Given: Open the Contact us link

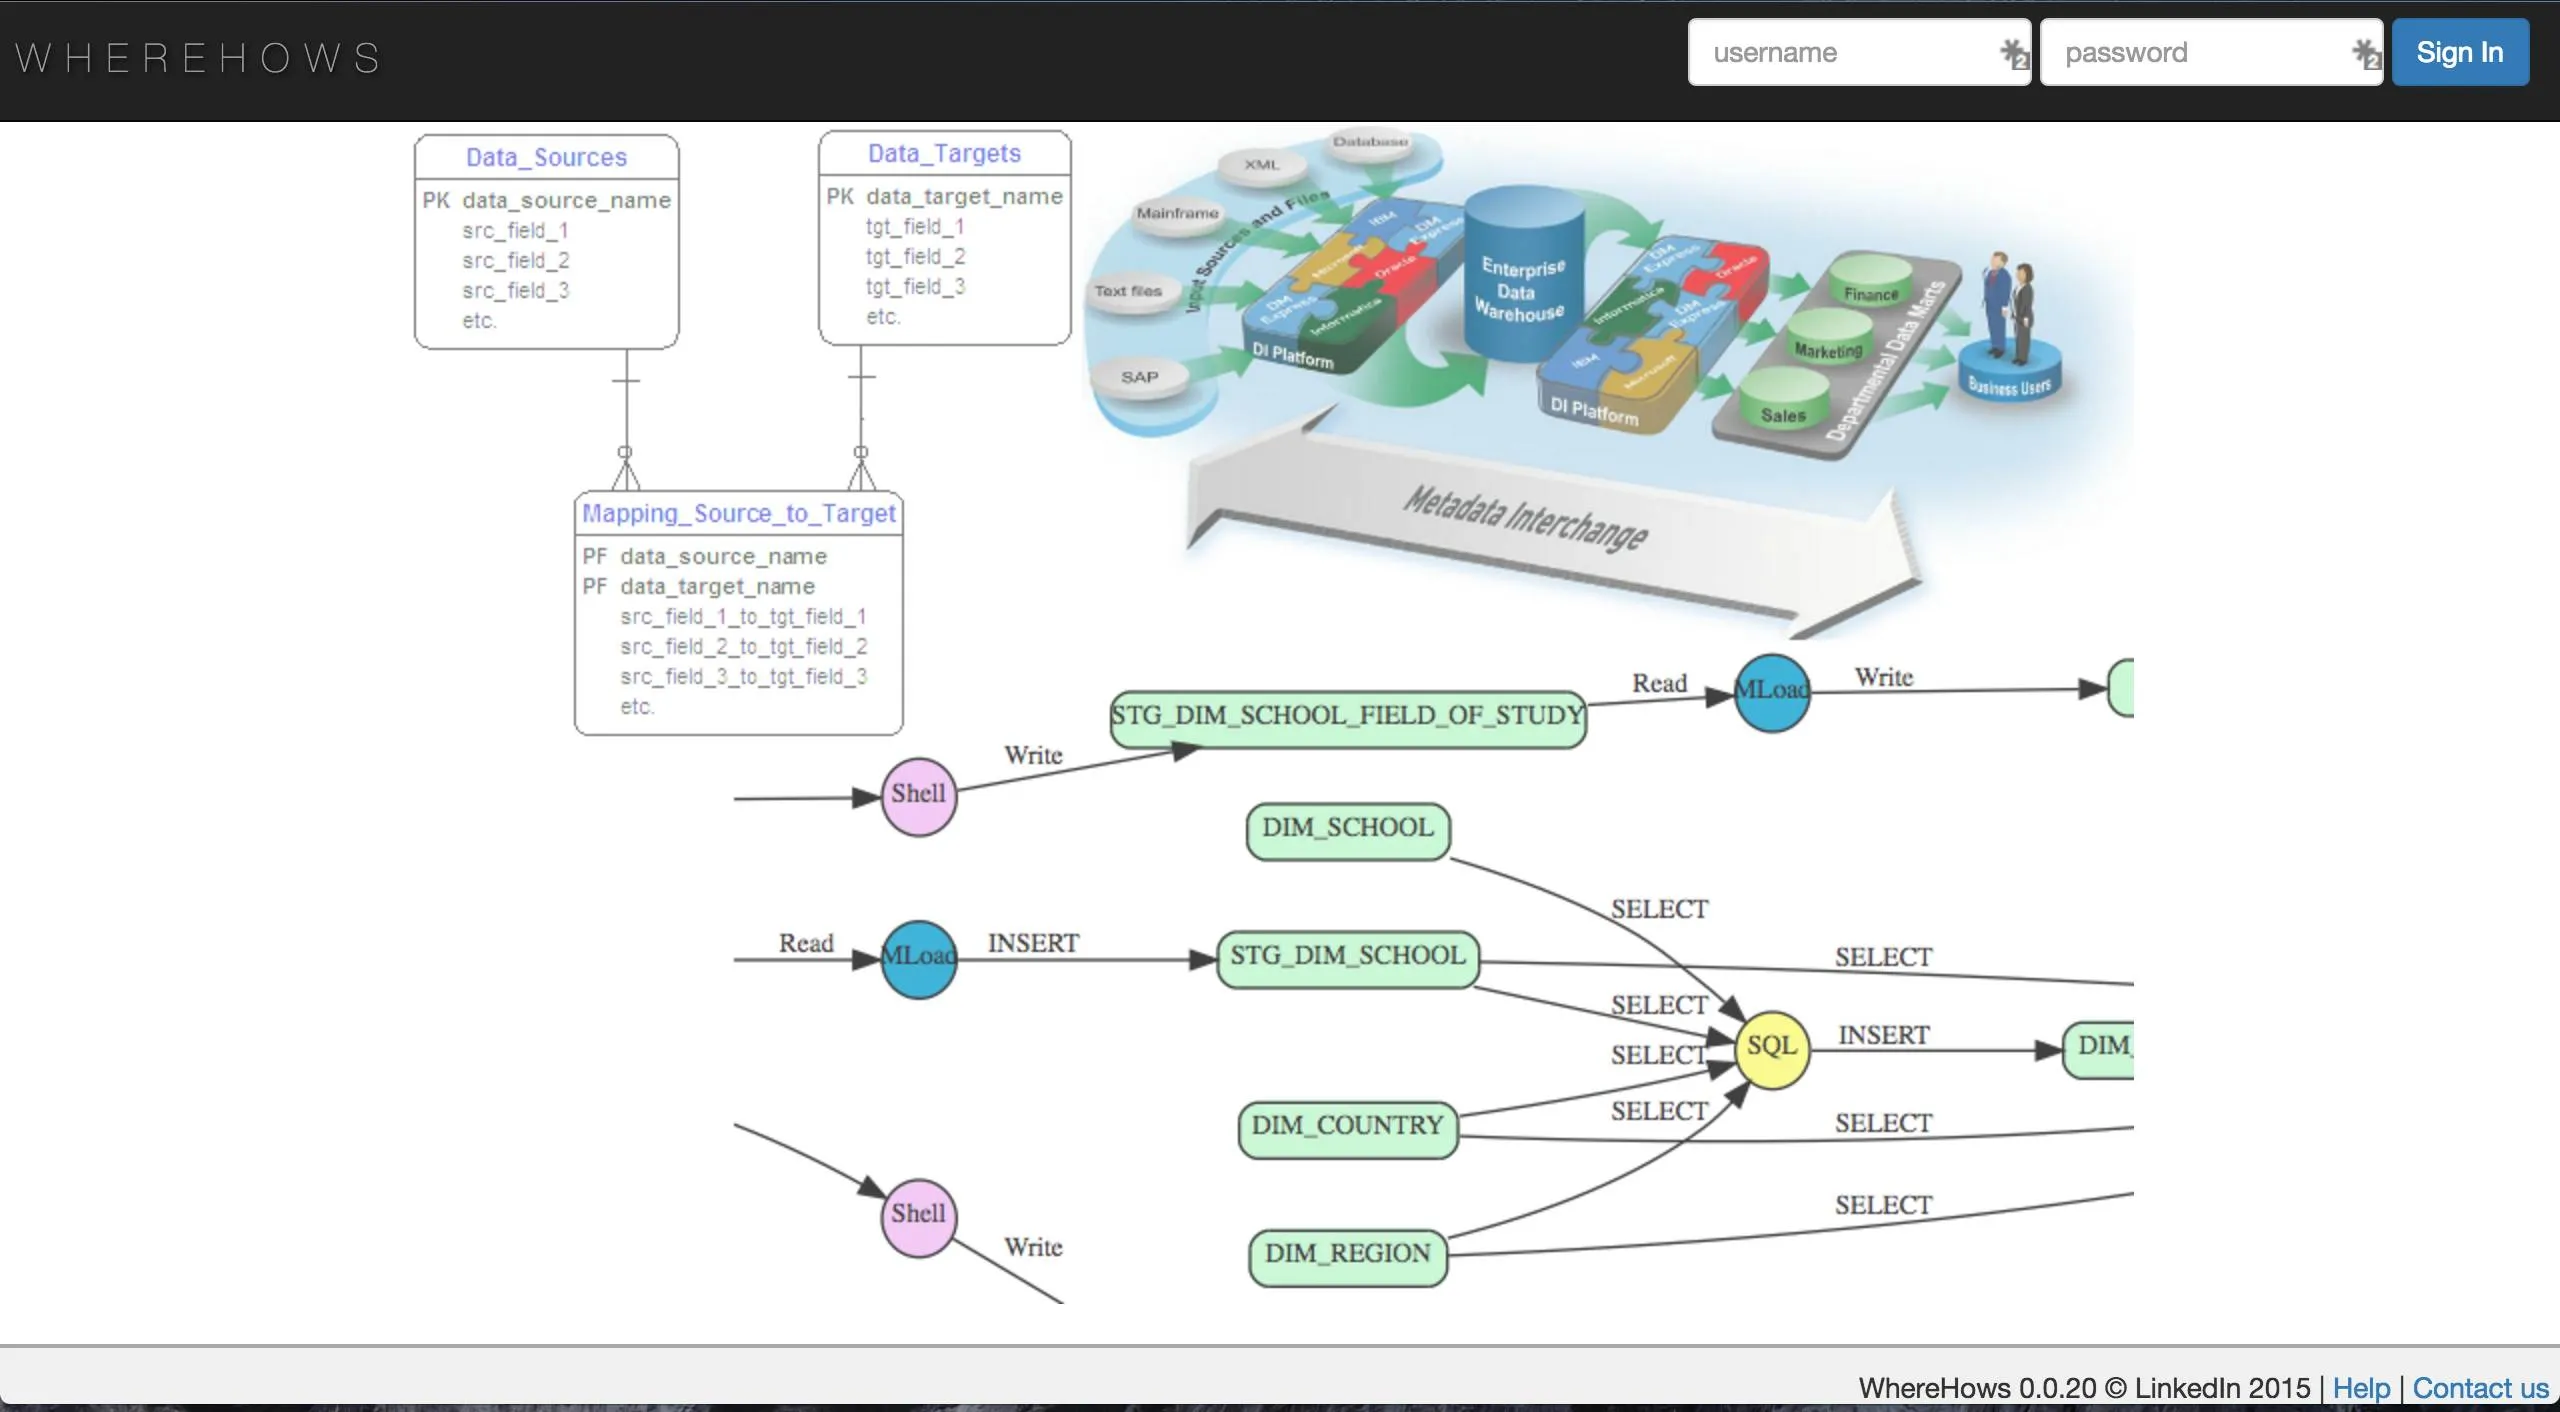Looking at the screenshot, I should [x=2480, y=1387].
